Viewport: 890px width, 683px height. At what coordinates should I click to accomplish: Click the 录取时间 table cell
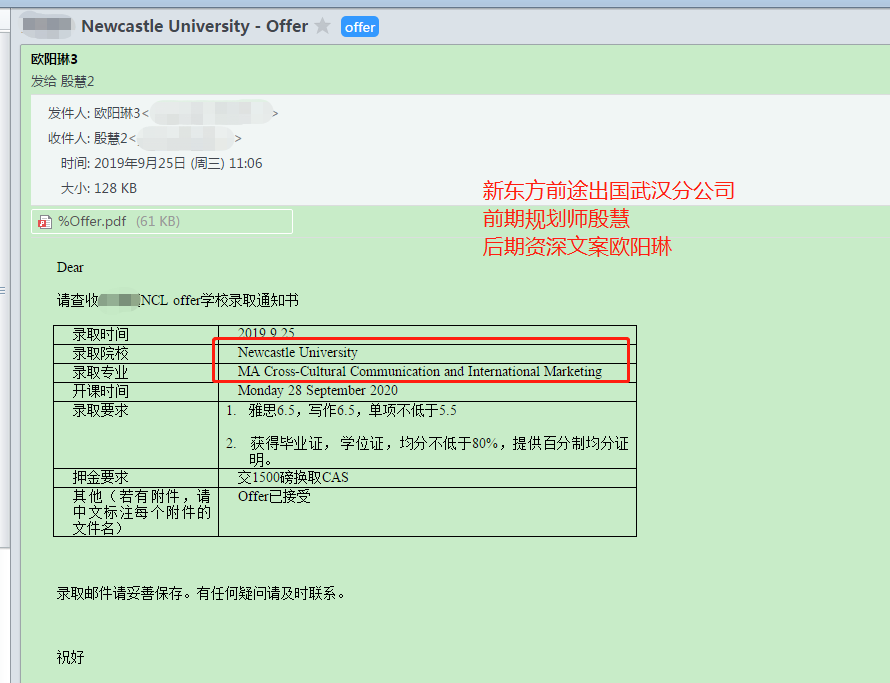coord(136,335)
